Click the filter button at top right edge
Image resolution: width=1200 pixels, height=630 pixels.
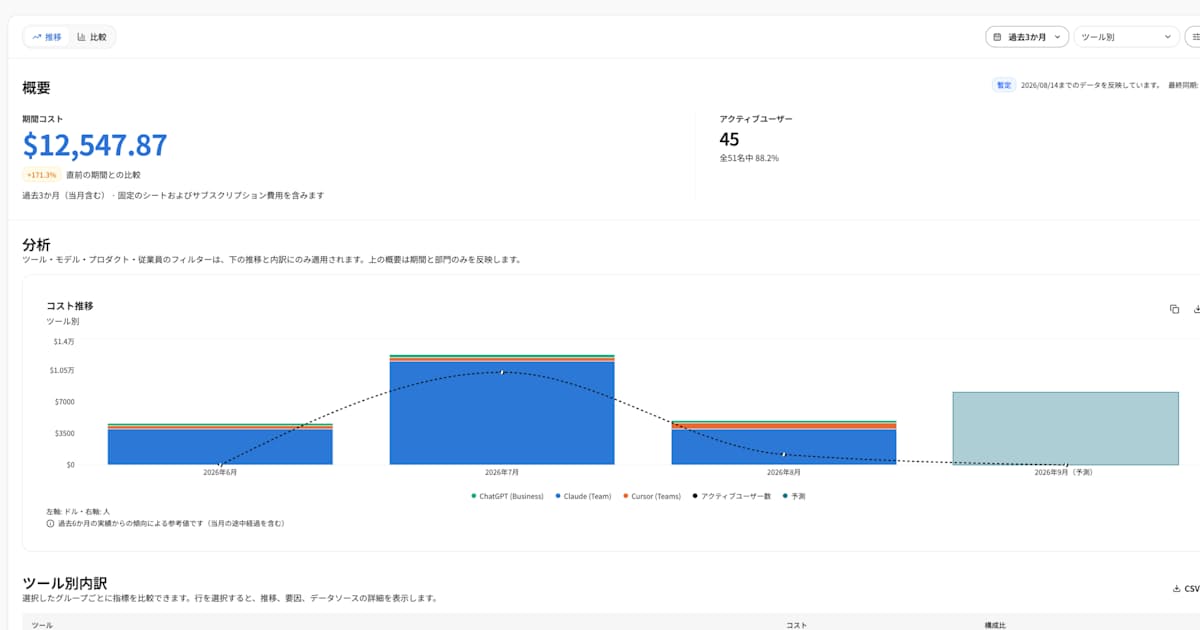pyautogui.click(x=1194, y=37)
